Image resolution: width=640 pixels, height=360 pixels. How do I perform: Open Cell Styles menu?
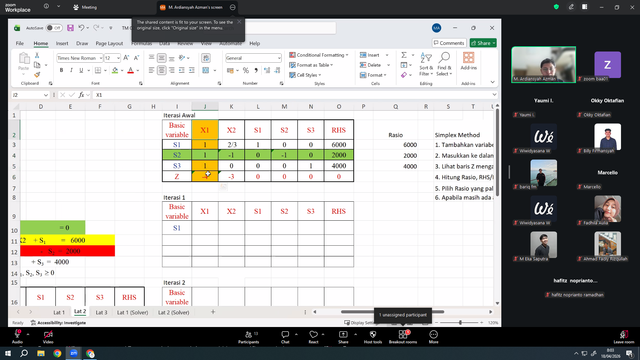coord(305,75)
